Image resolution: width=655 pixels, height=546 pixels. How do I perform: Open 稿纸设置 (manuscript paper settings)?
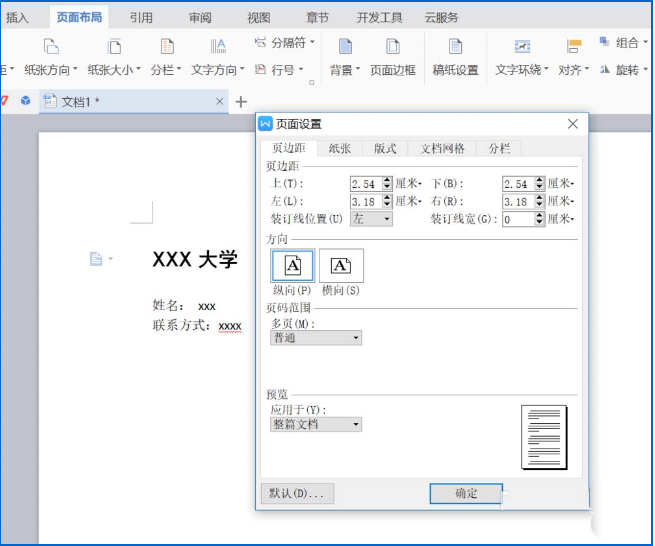tap(455, 48)
